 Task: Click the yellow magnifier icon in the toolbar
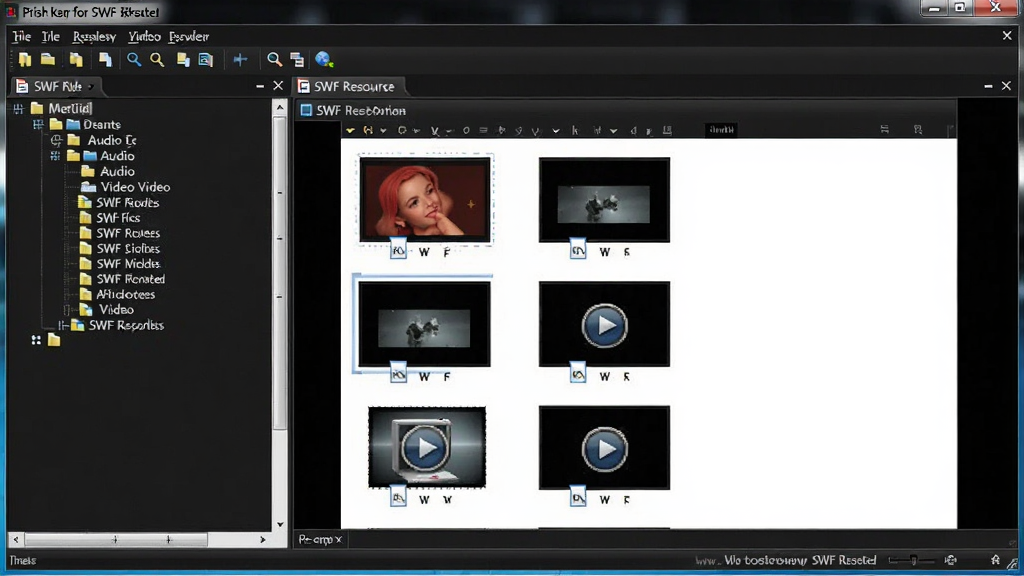pos(157,59)
